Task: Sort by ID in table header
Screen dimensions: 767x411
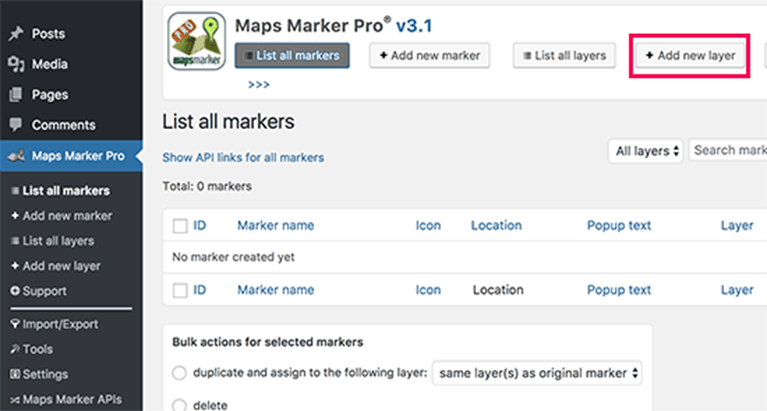Action: [x=200, y=226]
